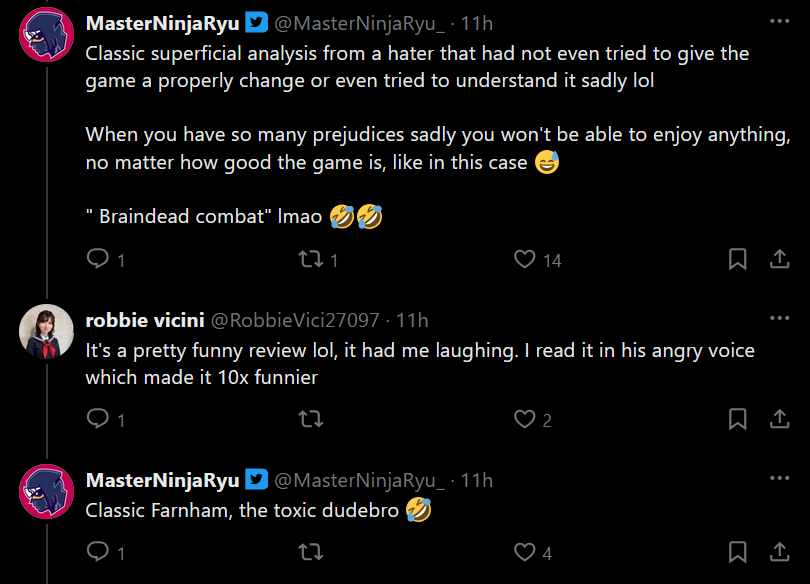Like the tweet with 14 likes
810x584 pixels.
tap(525, 260)
